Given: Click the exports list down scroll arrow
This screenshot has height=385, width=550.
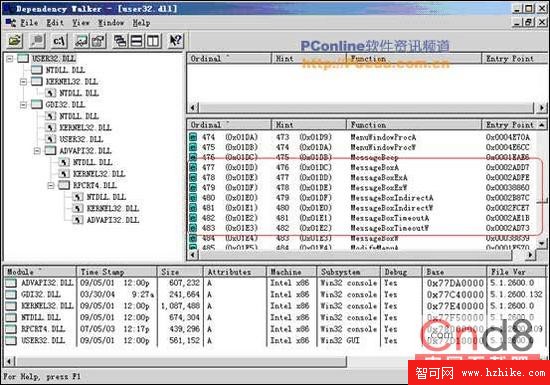Looking at the screenshot, I should (542, 243).
